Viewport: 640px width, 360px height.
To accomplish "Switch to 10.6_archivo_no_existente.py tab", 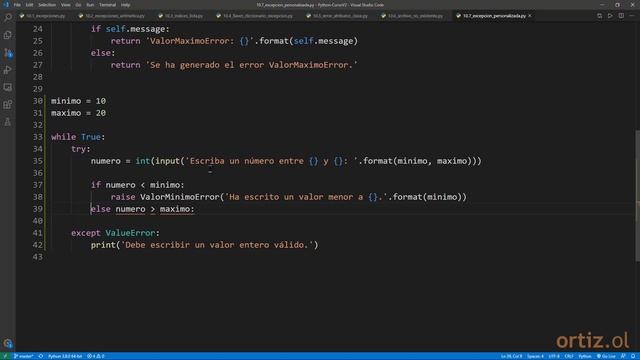I will 415,16.
